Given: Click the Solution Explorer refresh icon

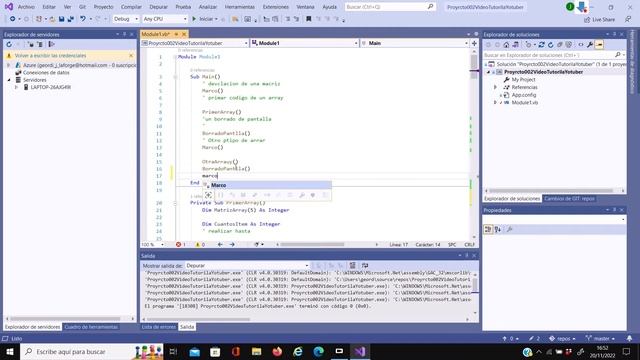Looking at the screenshot, I should click(551, 44).
